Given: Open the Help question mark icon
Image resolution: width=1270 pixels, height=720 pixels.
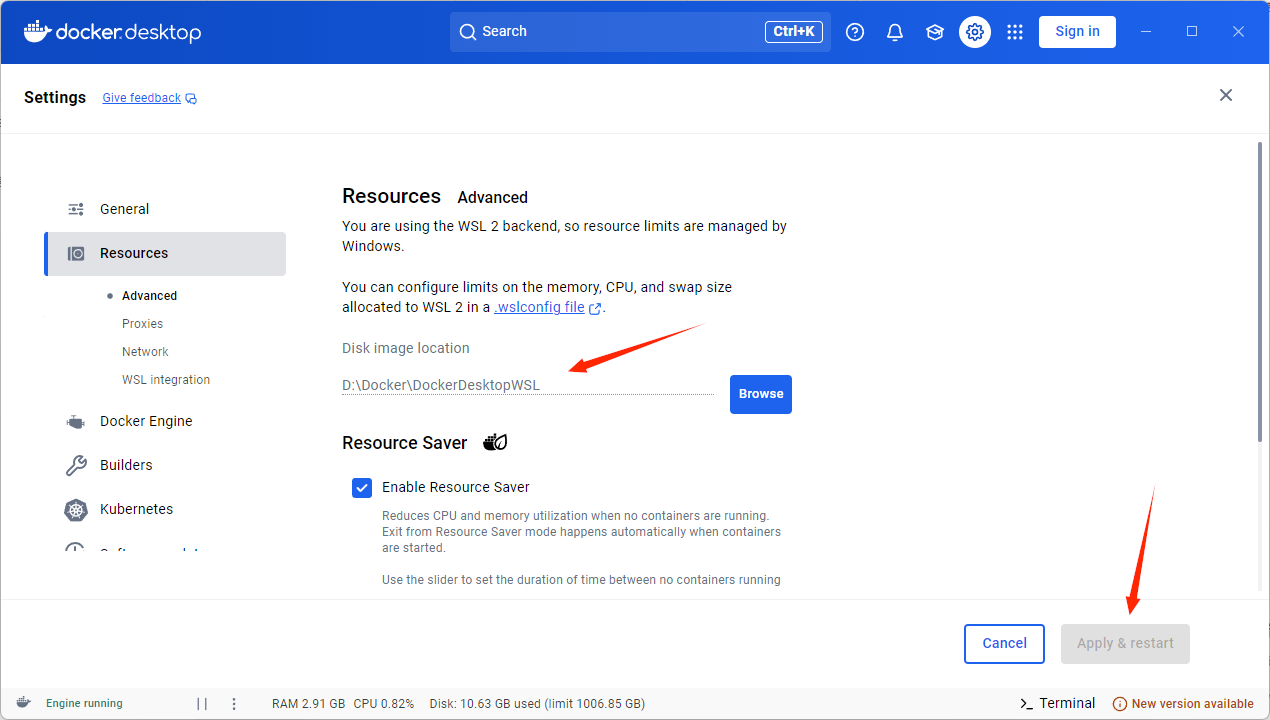Looking at the screenshot, I should pos(855,32).
